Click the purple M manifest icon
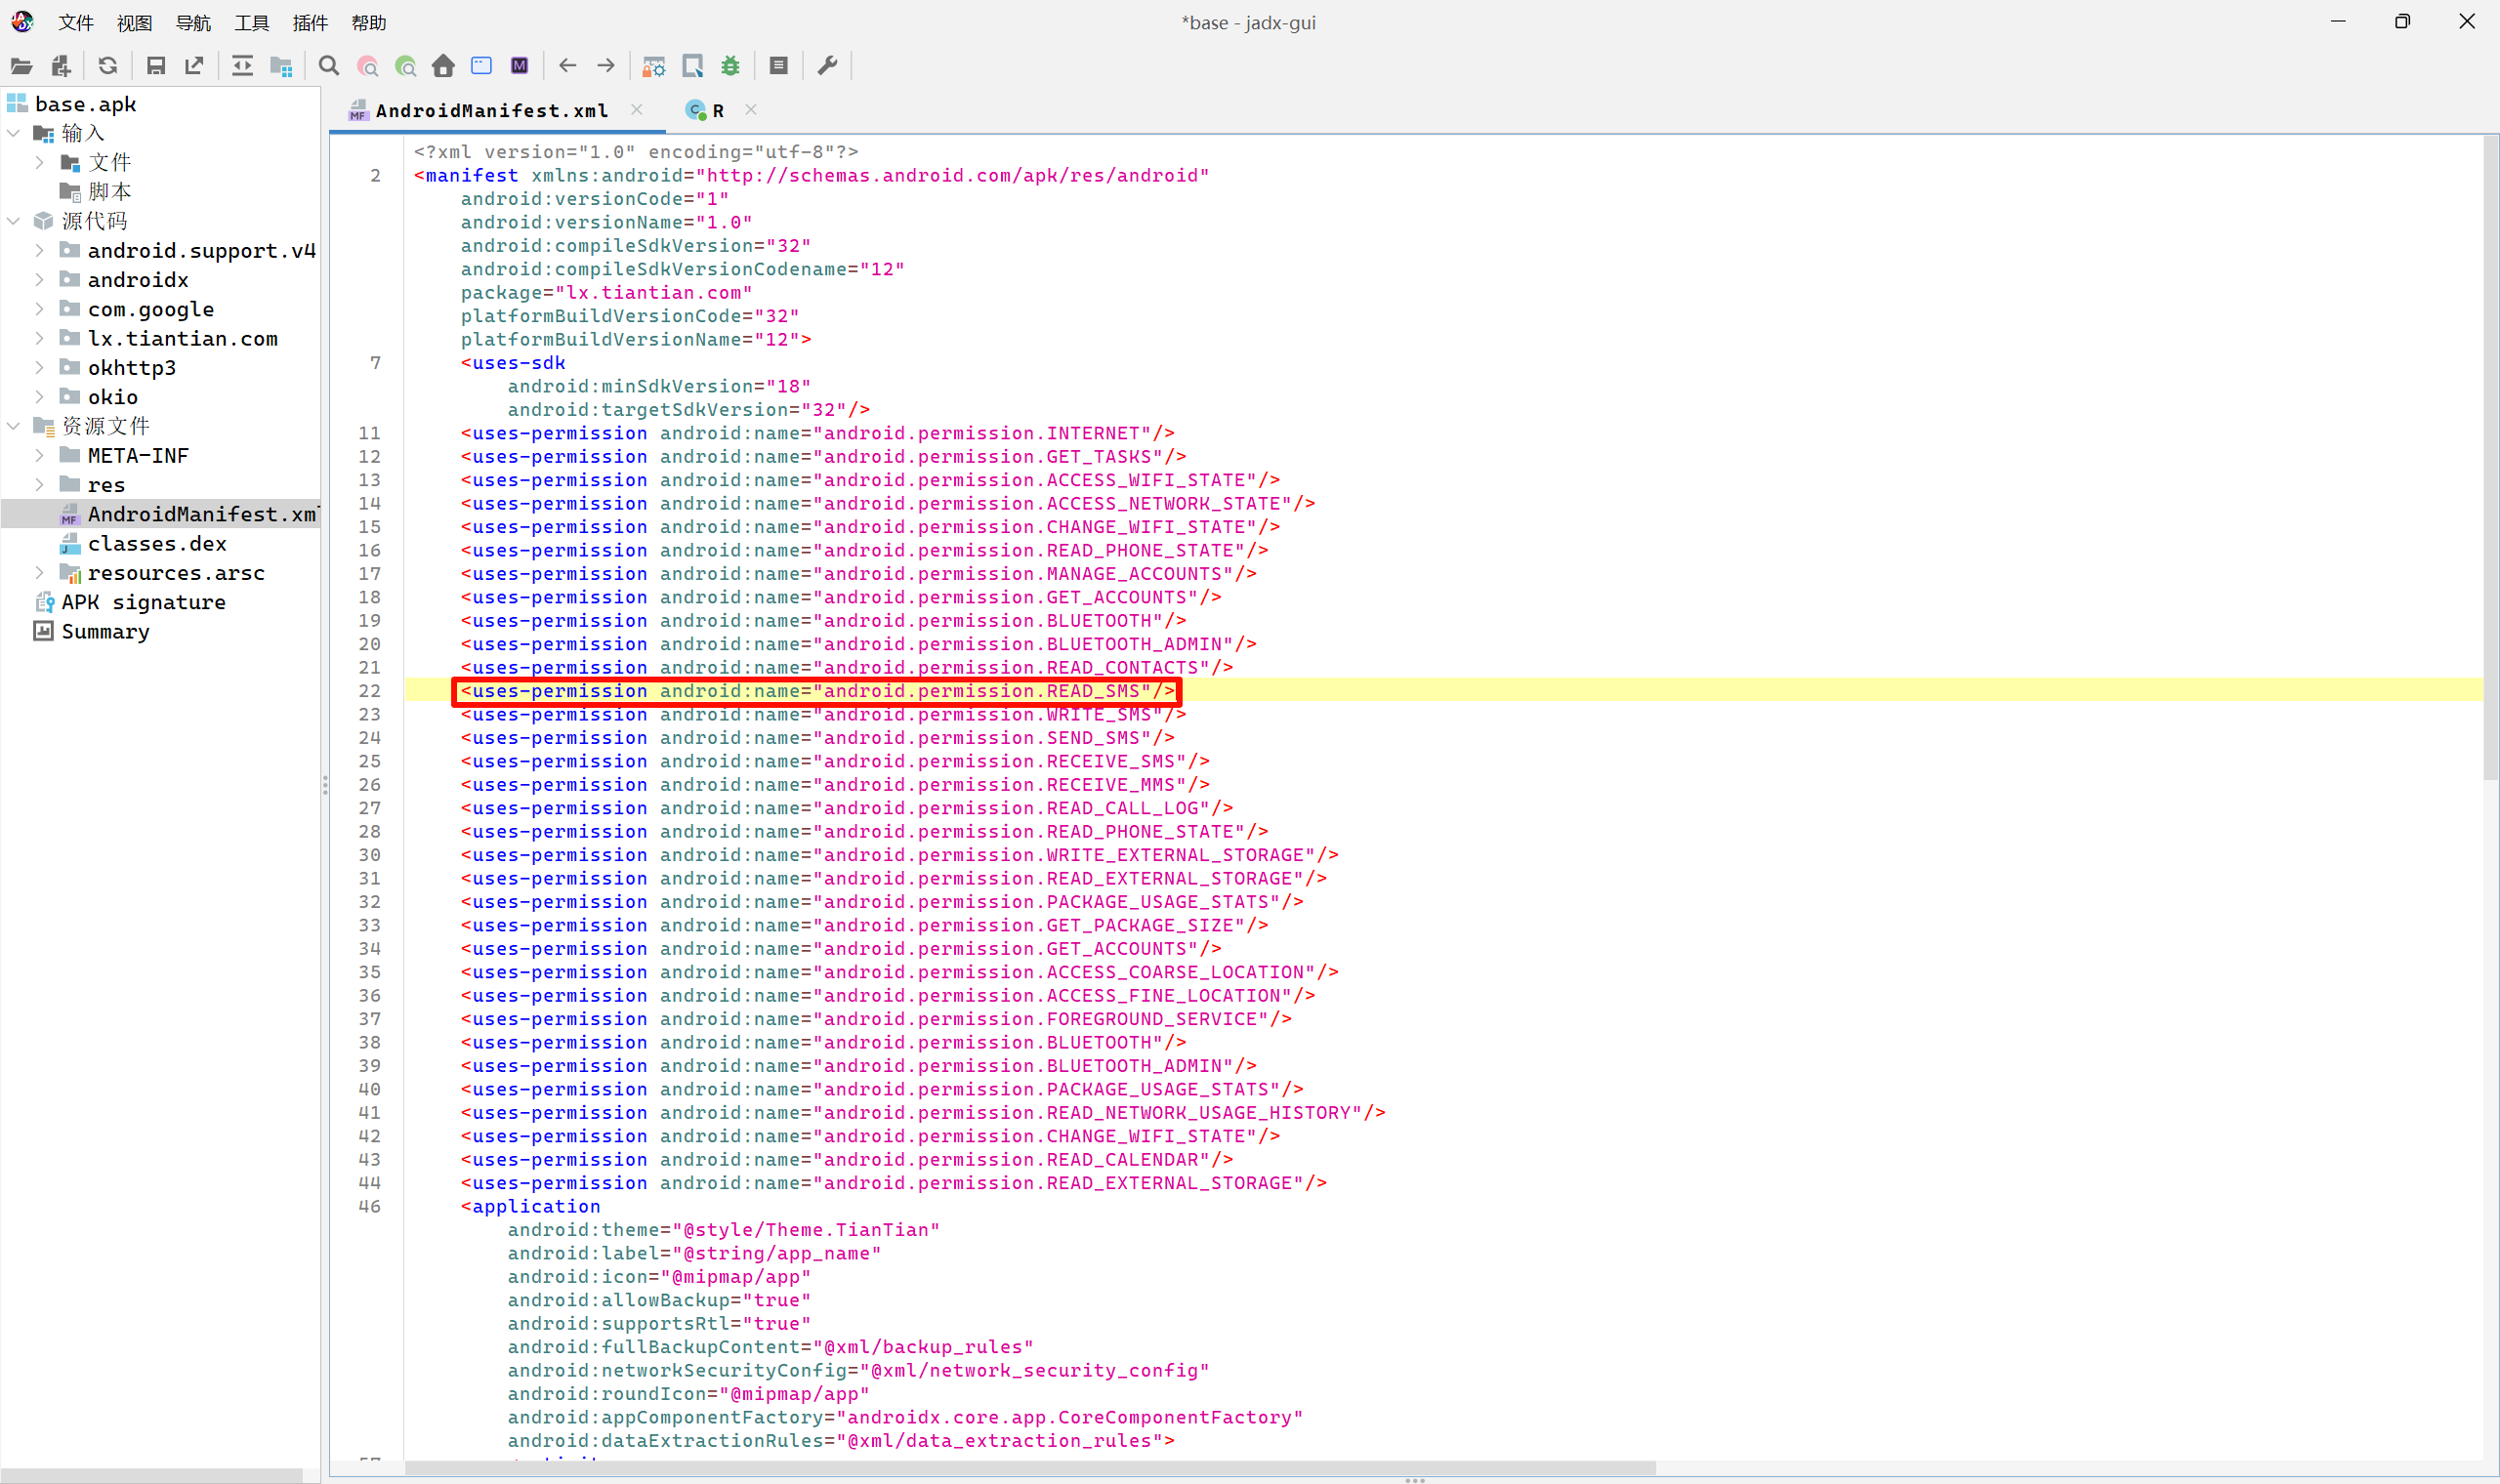 coord(519,66)
